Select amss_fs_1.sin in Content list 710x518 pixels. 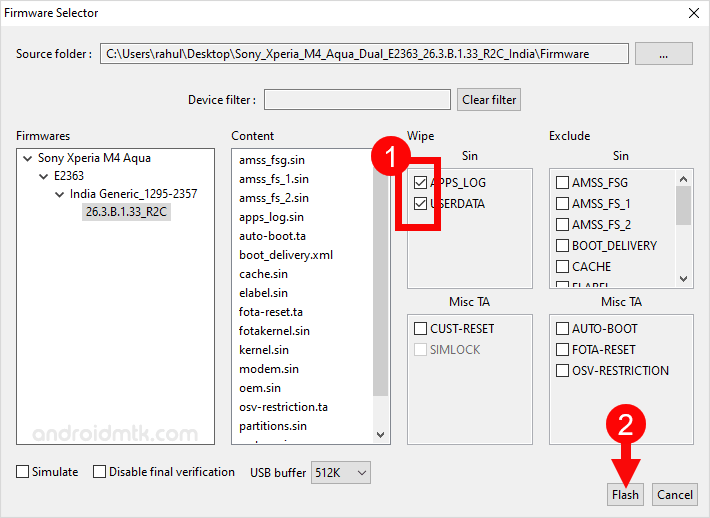coord(274,179)
